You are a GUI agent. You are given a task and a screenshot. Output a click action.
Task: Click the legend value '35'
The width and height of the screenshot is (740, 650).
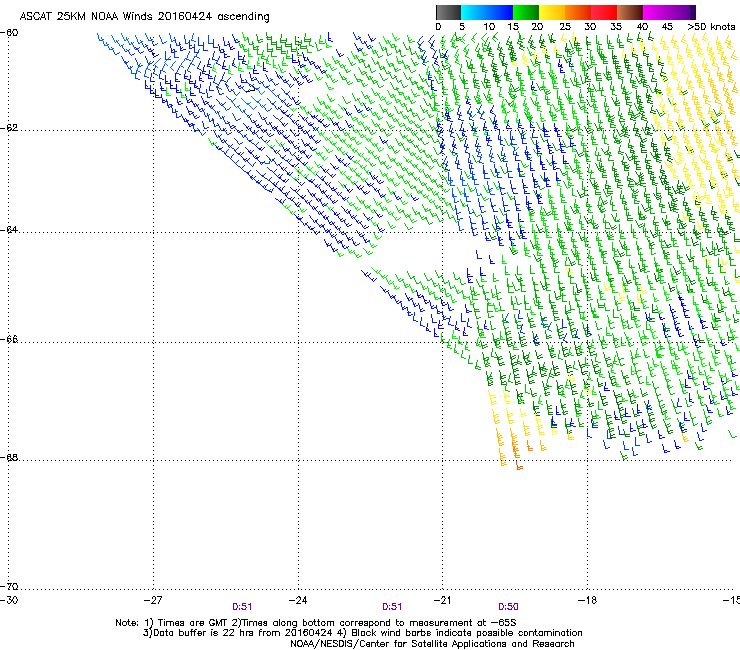(x=616, y=27)
